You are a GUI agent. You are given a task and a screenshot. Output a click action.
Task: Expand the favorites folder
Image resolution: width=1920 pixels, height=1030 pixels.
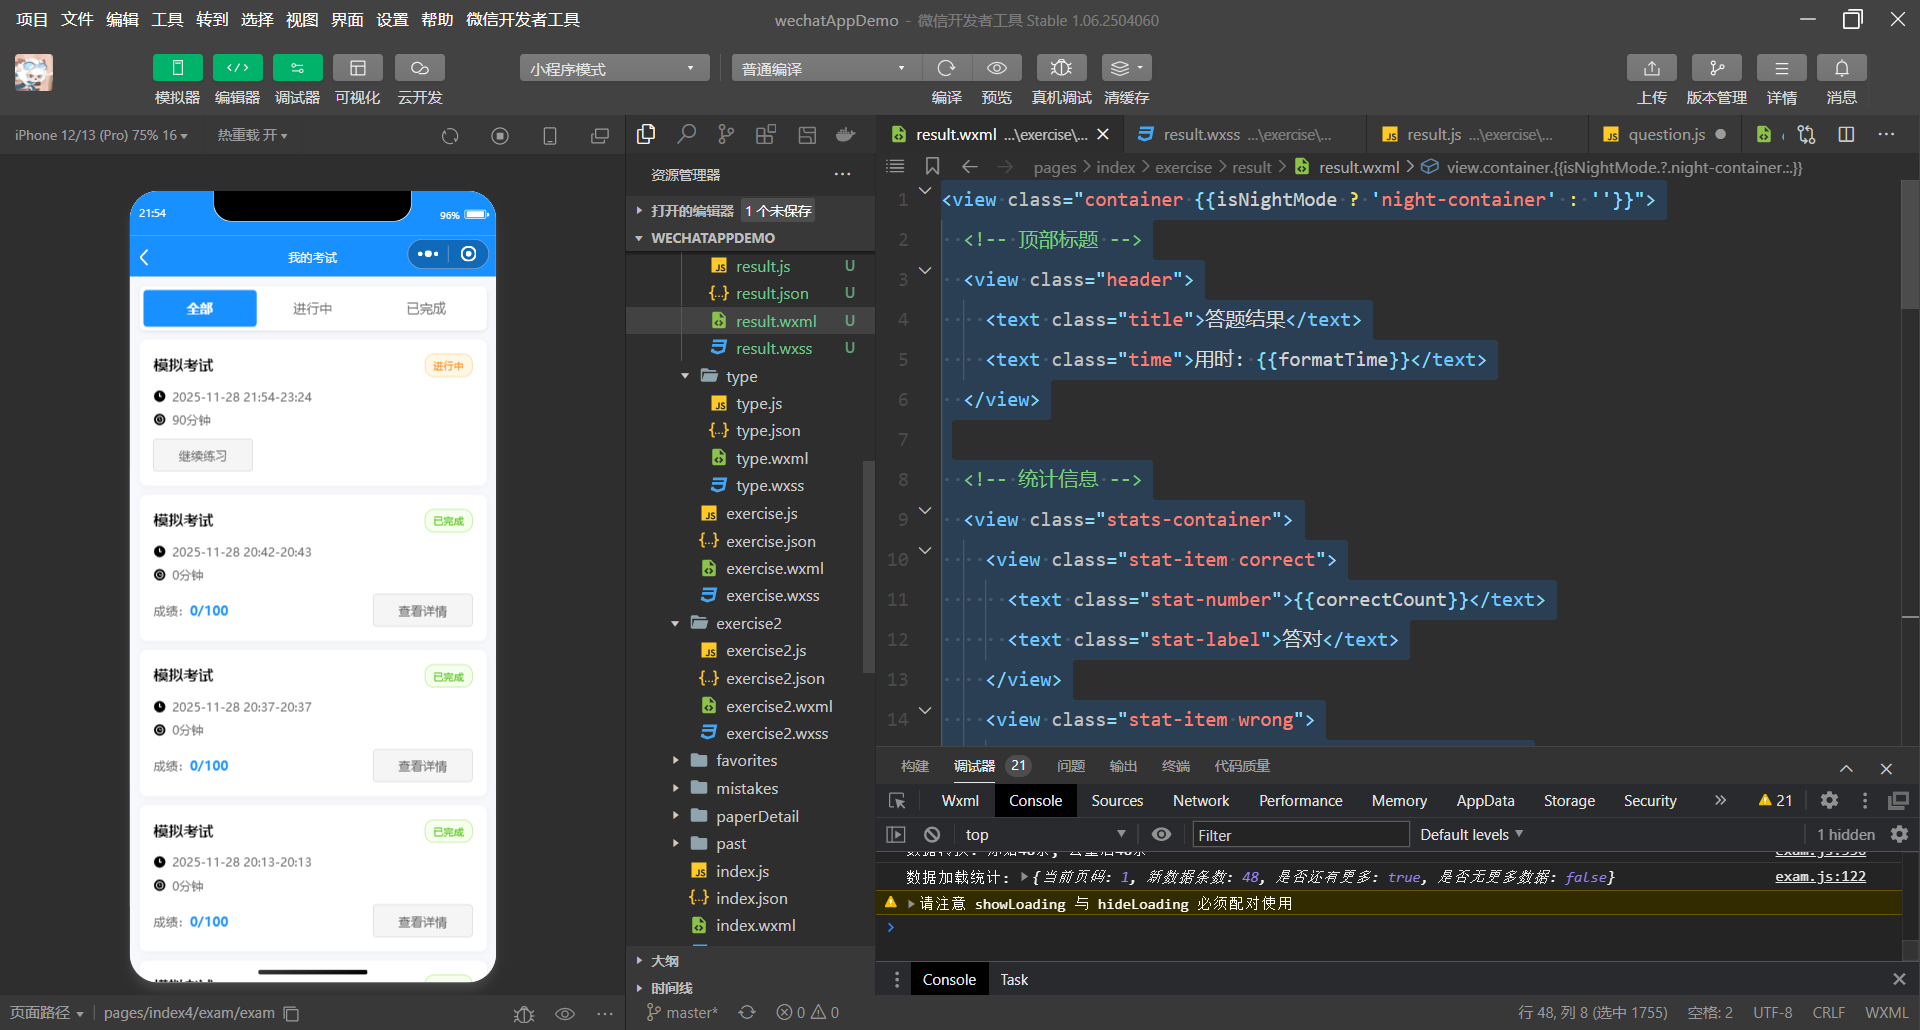click(x=745, y=761)
